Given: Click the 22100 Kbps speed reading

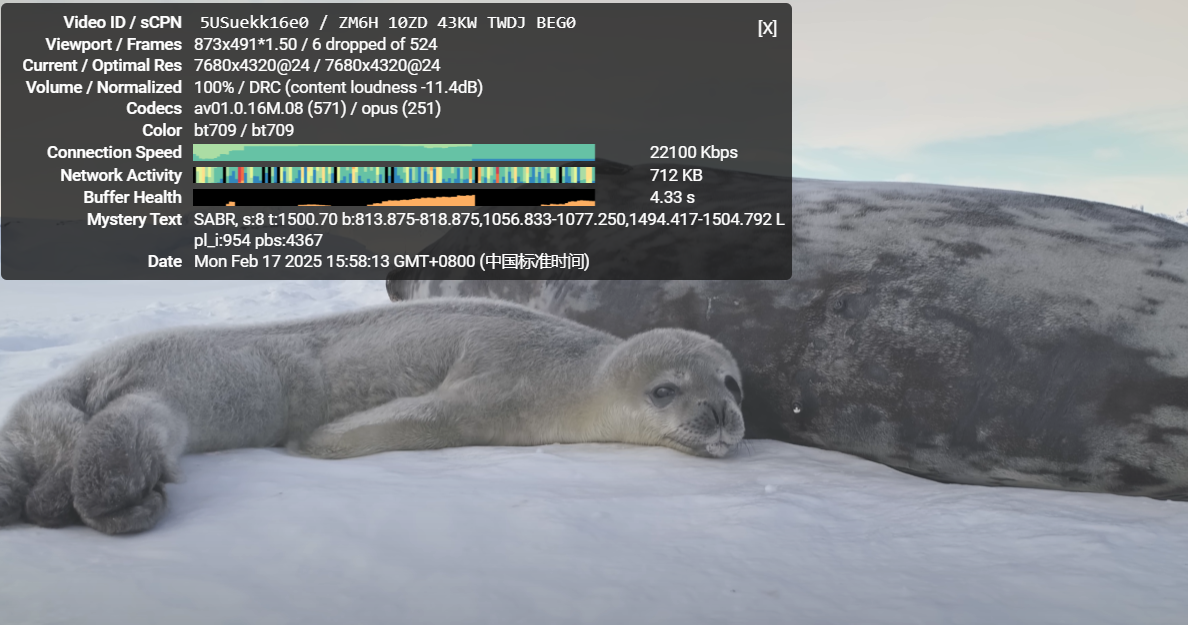Looking at the screenshot, I should [x=693, y=152].
